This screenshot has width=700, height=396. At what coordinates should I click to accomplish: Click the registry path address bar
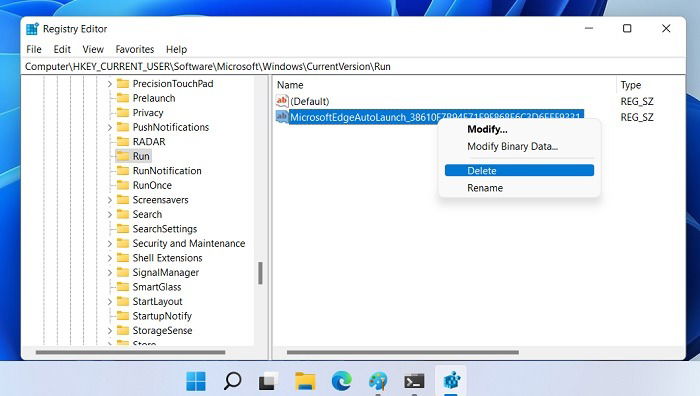point(353,67)
